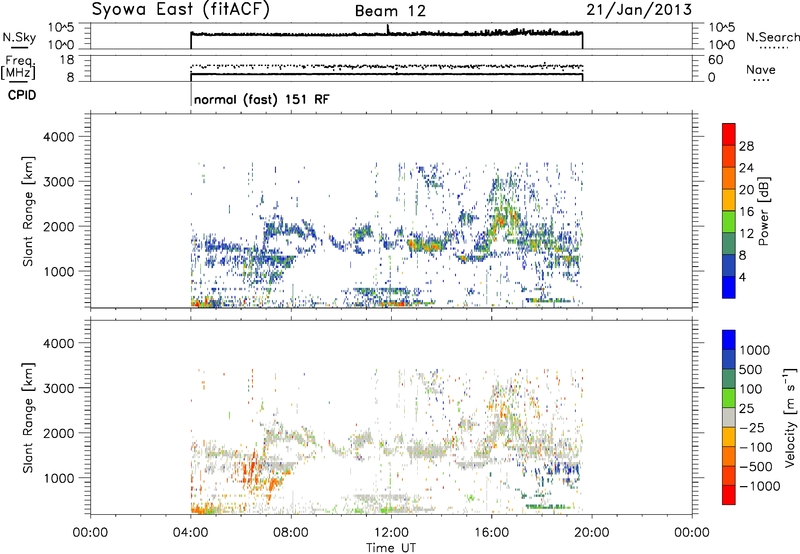Viewport: 800px width, 554px height.
Task: Click the '4' Power colorbar tick value
Action: pyautogui.click(x=742, y=277)
